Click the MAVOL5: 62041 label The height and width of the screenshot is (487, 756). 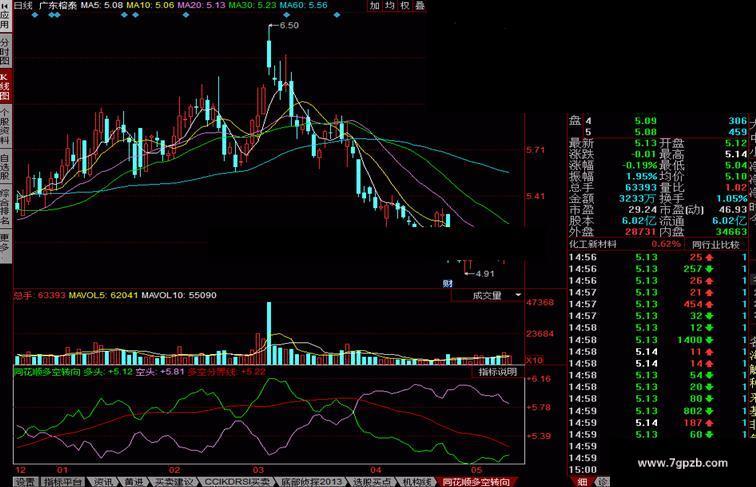coord(103,295)
